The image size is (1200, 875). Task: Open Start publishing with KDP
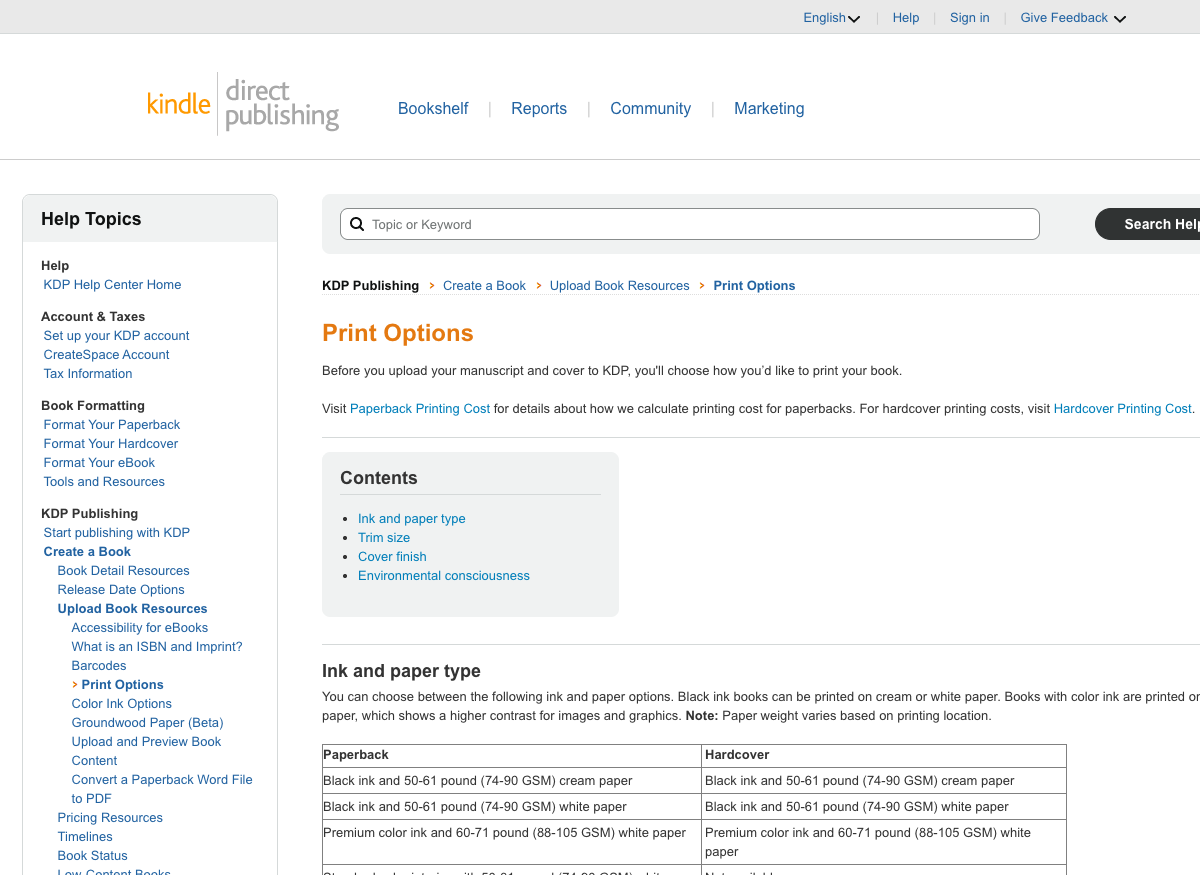click(116, 532)
